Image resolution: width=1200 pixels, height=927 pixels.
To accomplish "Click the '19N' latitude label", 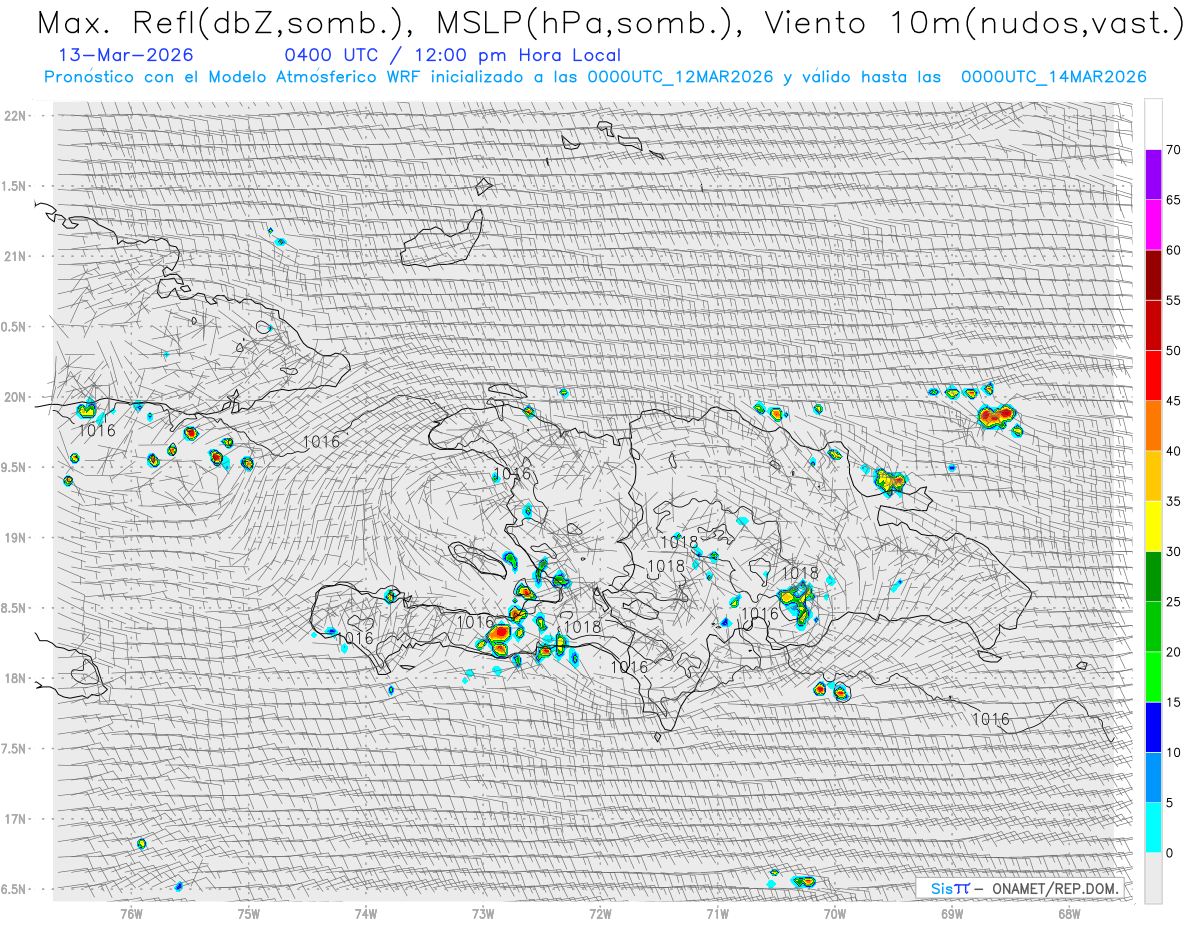I will click(16, 538).
